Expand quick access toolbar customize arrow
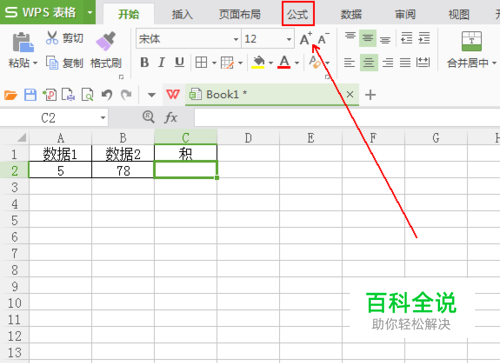Viewport: 500px width, 363px height. coord(152,95)
